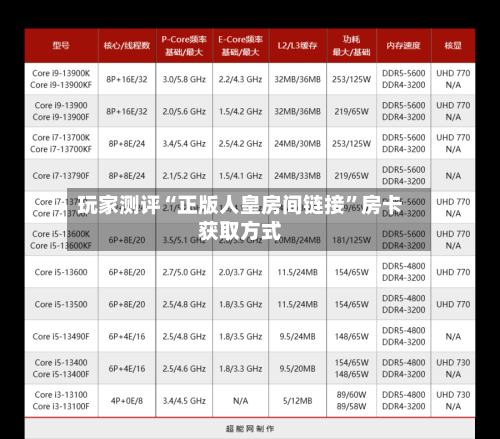This screenshot has width=500, height=439.
Task: Click the 4P+0E/8 core count cell
Action: click(x=127, y=401)
